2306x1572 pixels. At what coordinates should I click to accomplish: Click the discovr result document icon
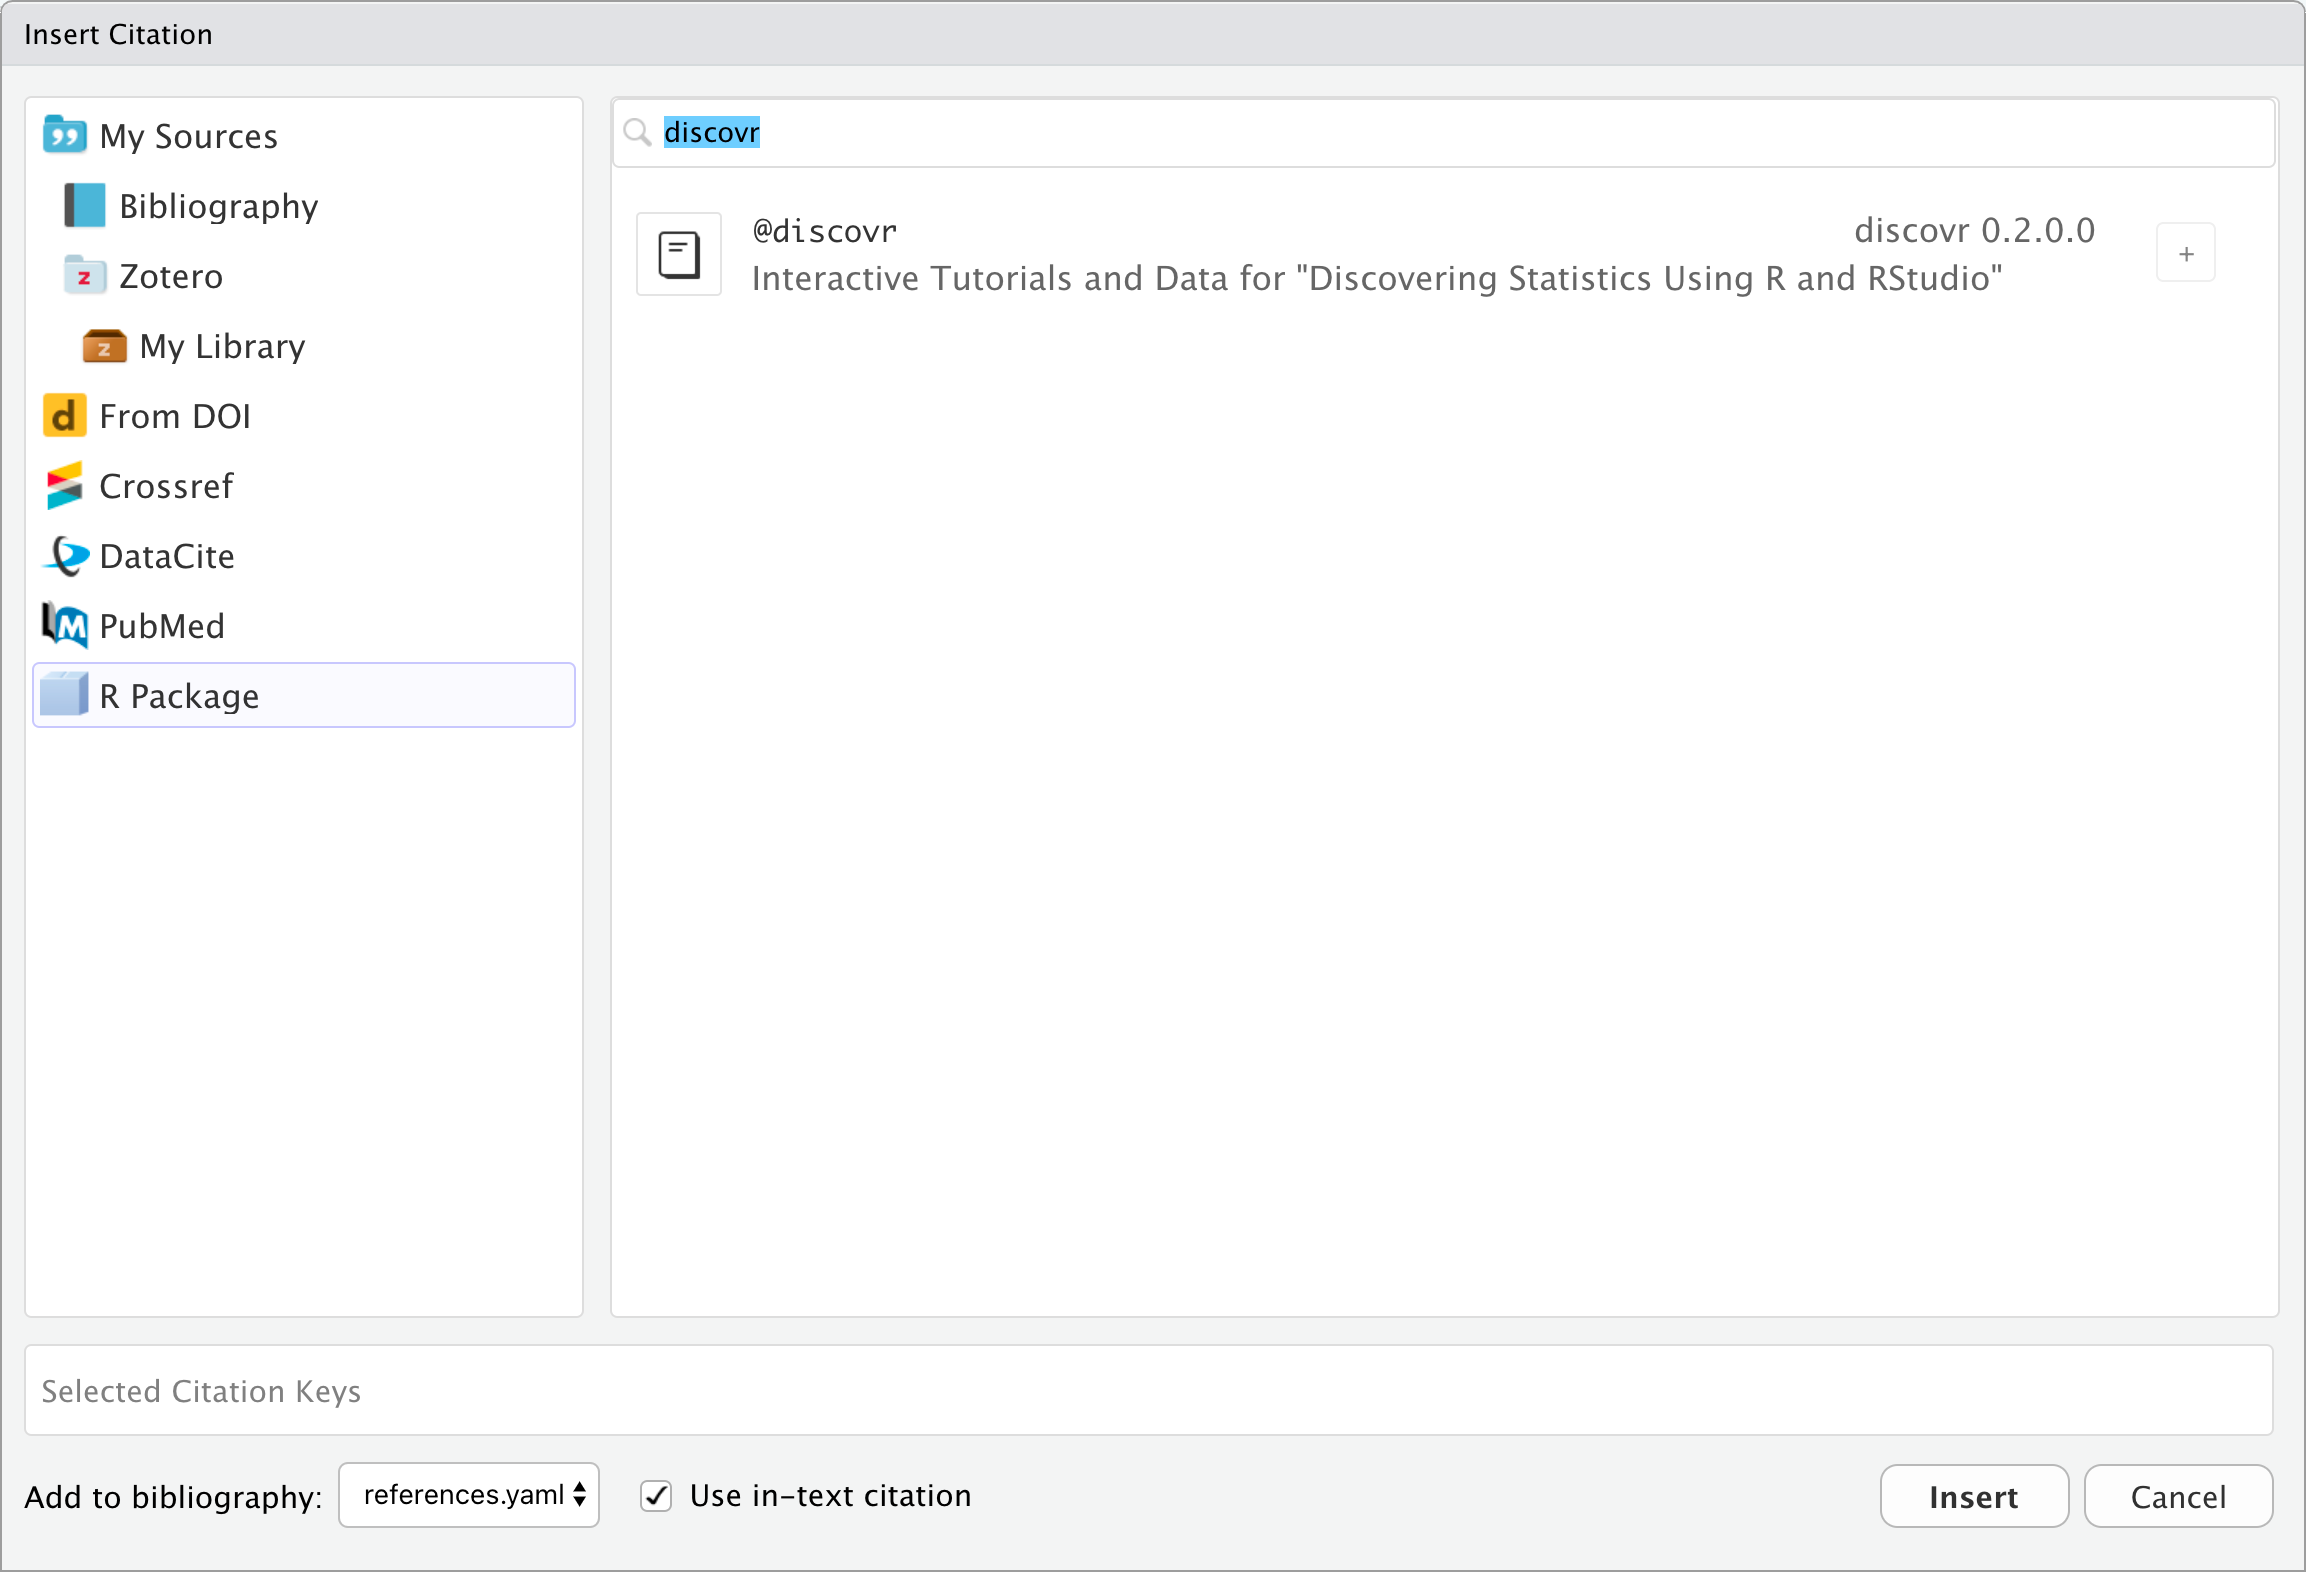coord(679,254)
